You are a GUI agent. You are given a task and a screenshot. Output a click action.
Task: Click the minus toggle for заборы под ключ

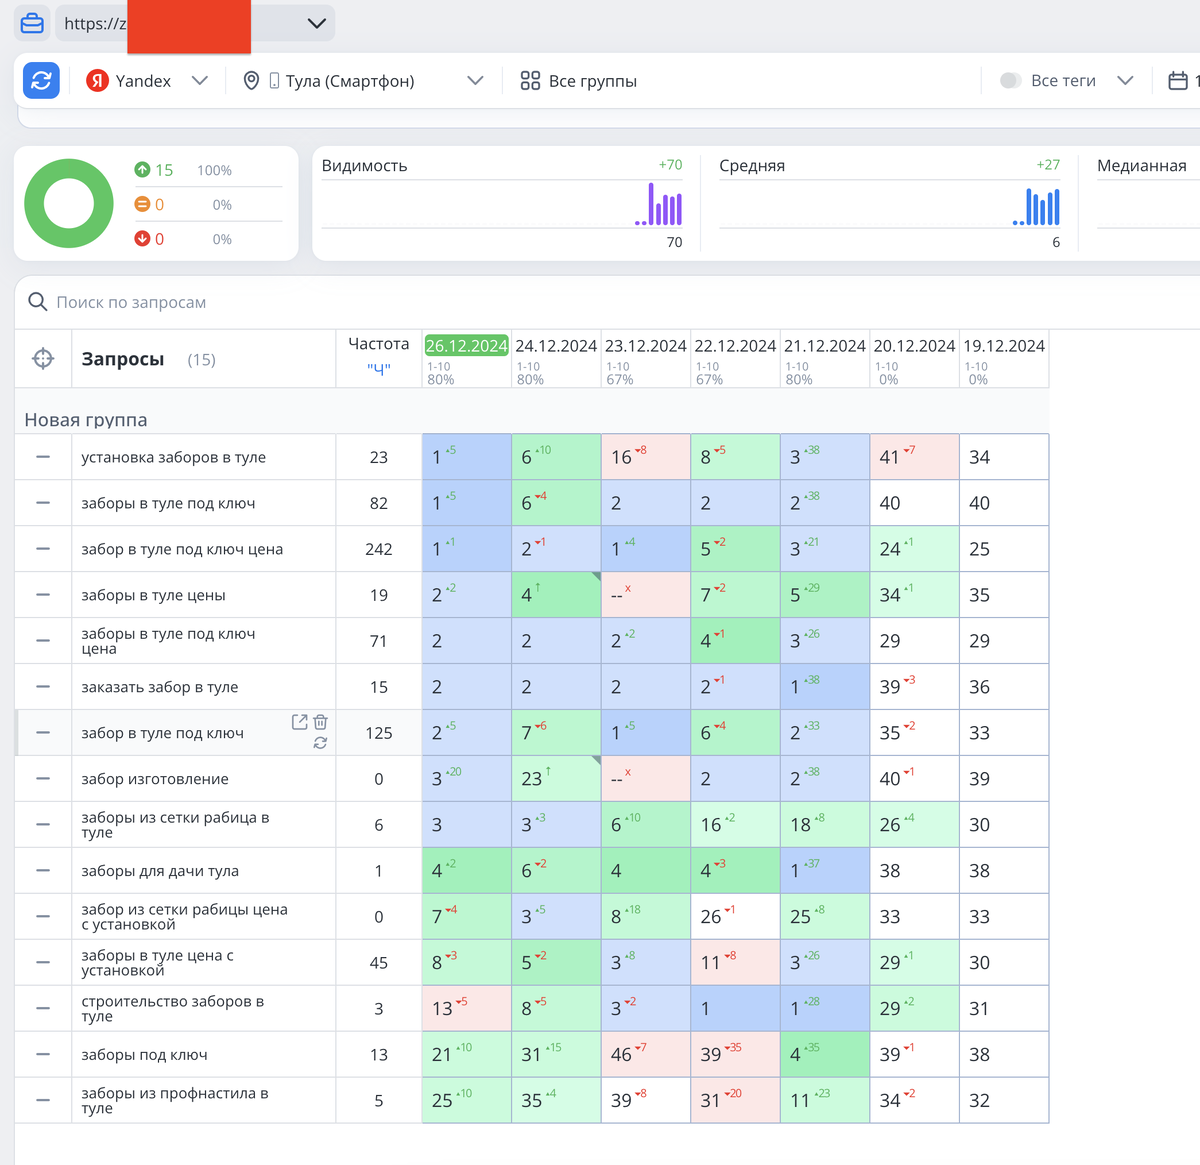click(43, 1054)
